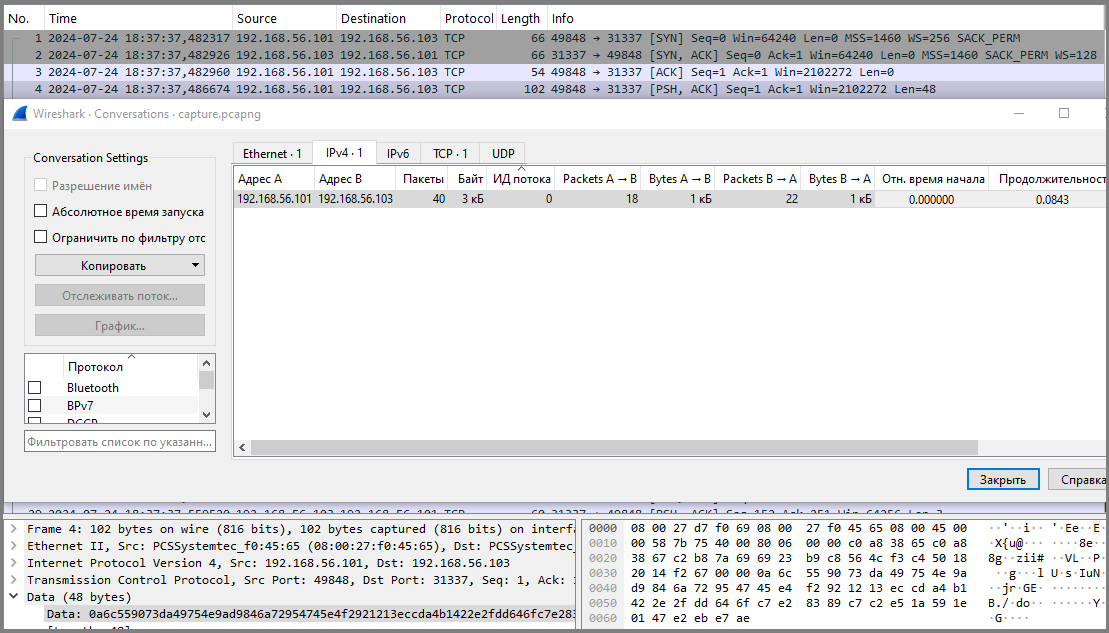The width and height of the screenshot is (1109, 633).
Task: Sort by Bytes B → A column
Action: pos(839,179)
